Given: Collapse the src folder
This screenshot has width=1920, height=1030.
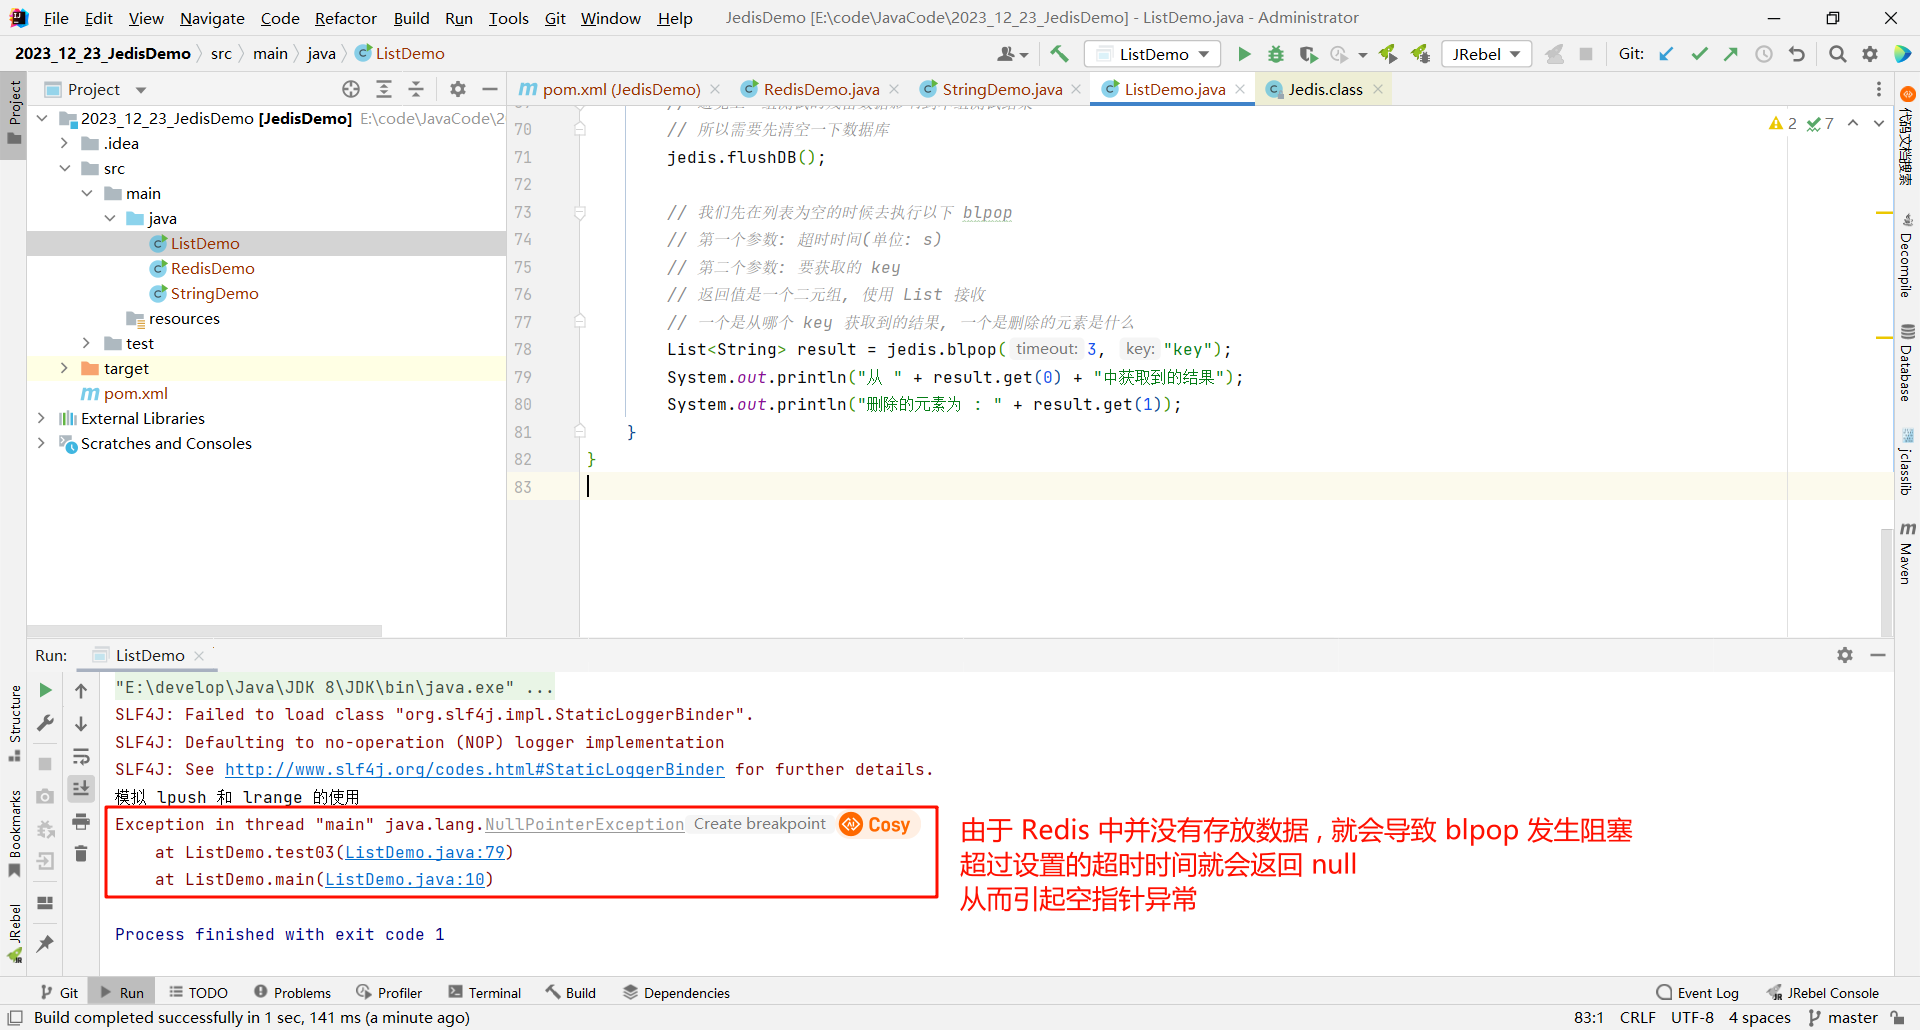Looking at the screenshot, I should pos(64,168).
